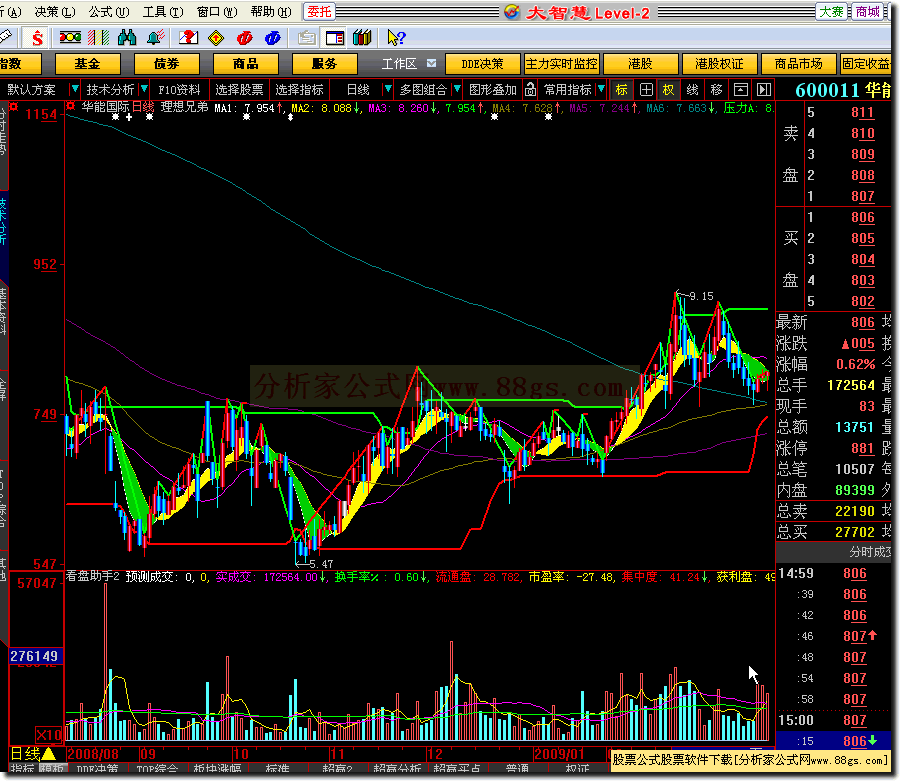Toggle the 线 drawing line button
Viewport: 903px width, 783px height.
(x=692, y=90)
